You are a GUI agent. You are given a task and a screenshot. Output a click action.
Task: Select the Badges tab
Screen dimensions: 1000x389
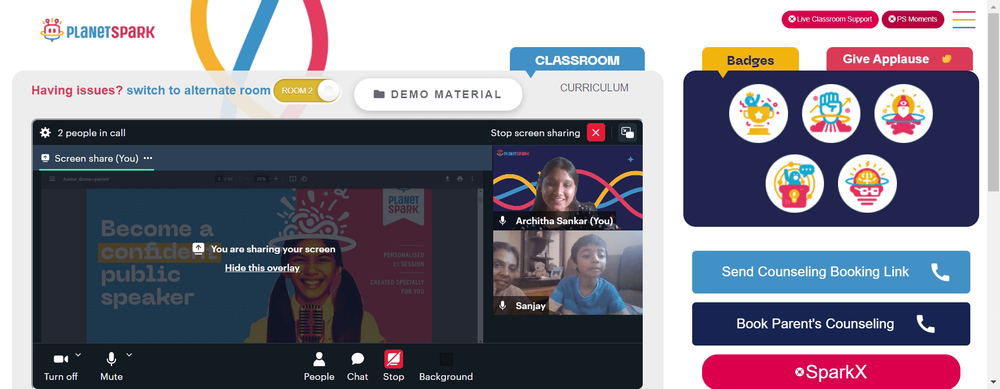coord(751,60)
